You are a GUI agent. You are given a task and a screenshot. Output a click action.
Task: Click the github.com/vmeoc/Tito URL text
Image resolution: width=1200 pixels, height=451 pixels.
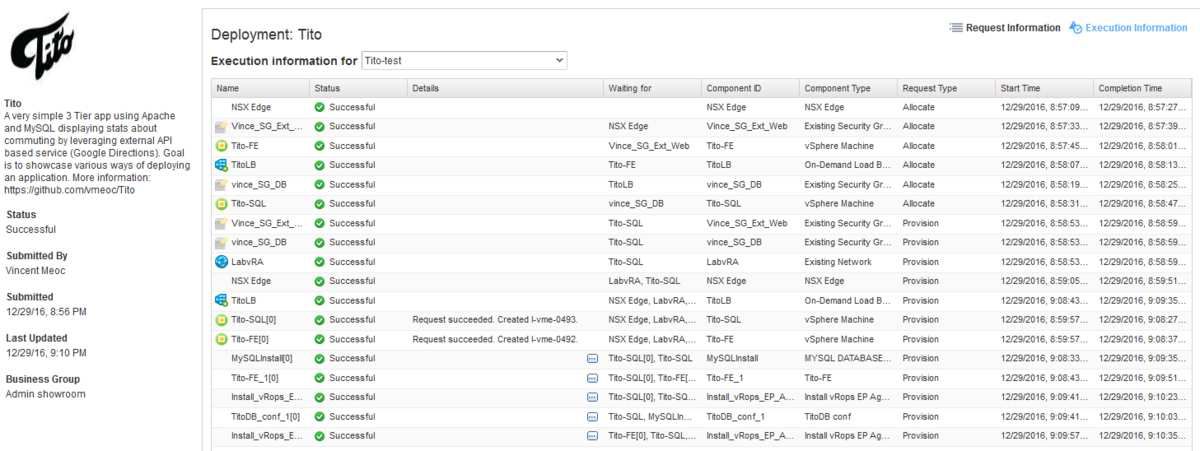(70, 190)
